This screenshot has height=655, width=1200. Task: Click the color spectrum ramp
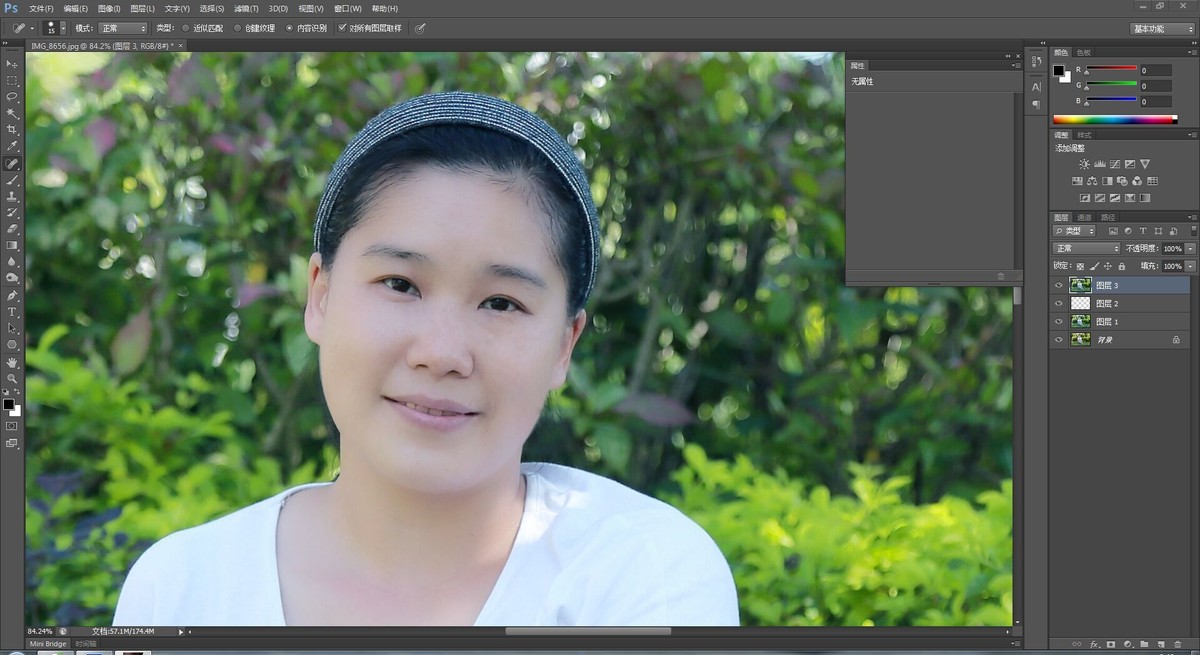point(1115,119)
